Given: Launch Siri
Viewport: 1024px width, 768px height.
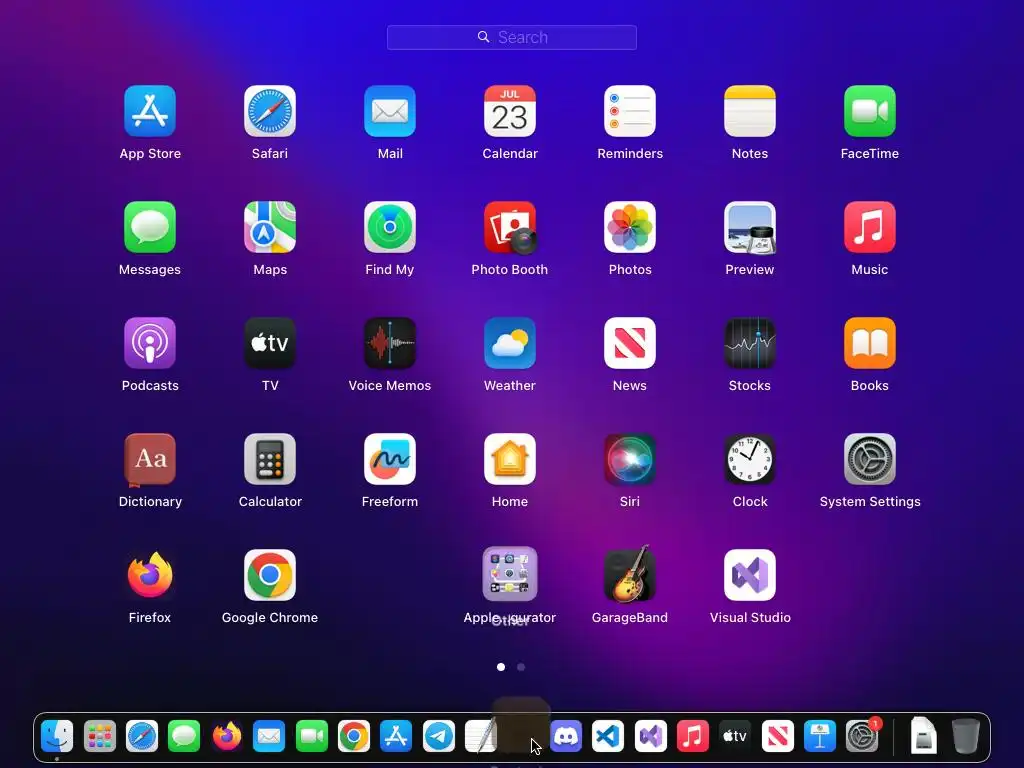Looking at the screenshot, I should [630, 459].
